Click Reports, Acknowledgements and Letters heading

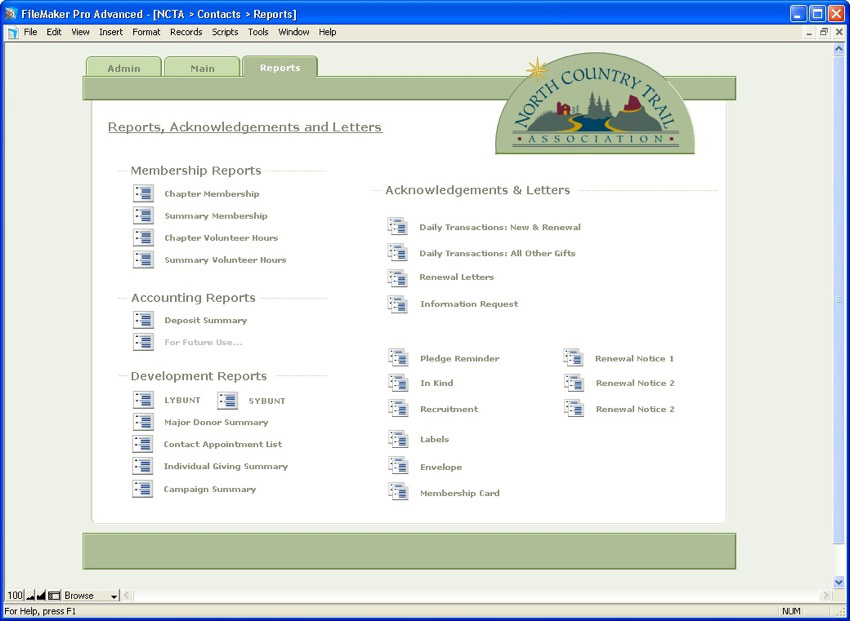pyautogui.click(x=245, y=127)
